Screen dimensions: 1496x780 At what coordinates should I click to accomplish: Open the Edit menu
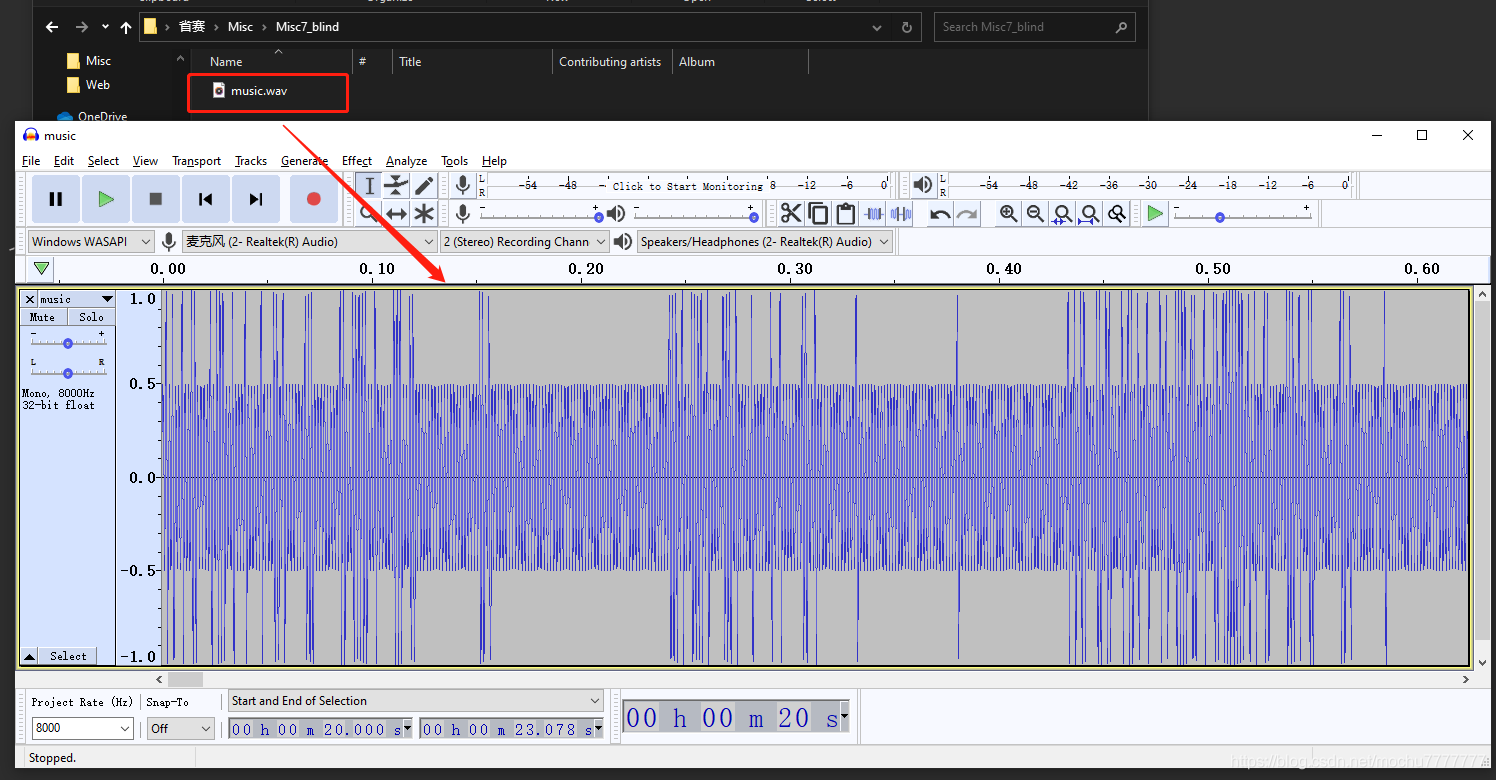(64, 161)
